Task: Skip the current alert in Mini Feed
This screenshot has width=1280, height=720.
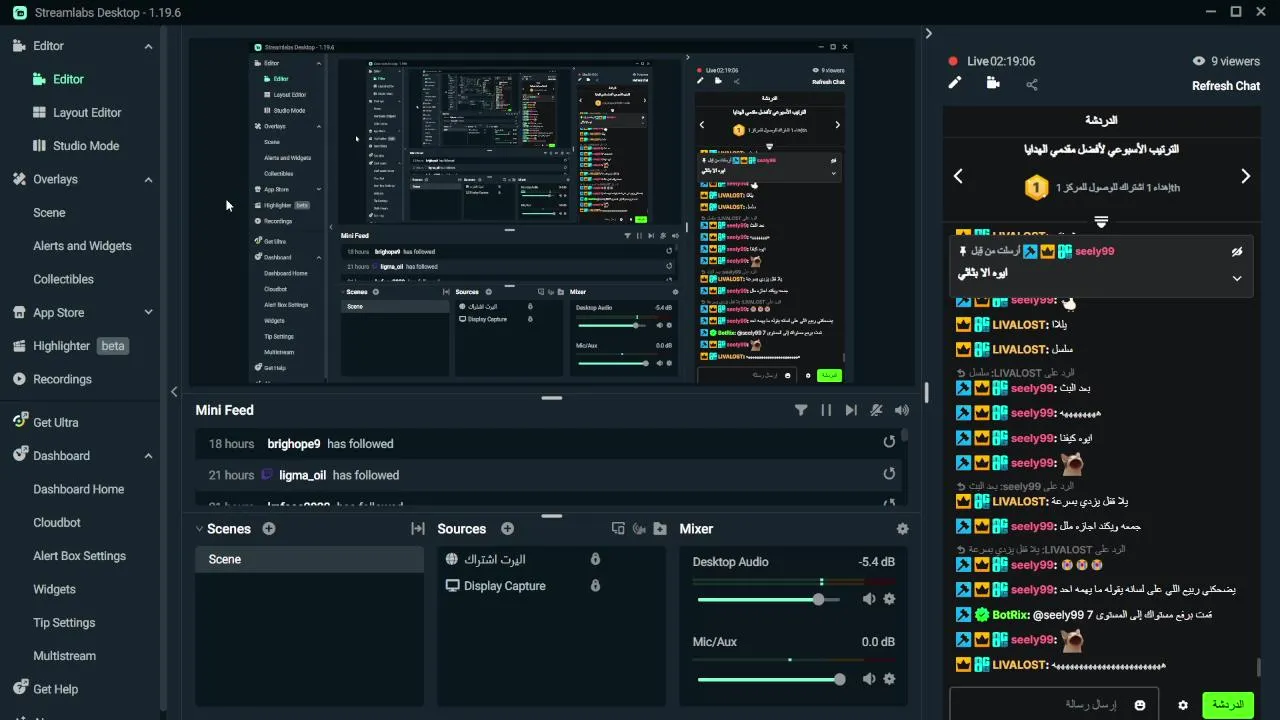Action: 851,410
